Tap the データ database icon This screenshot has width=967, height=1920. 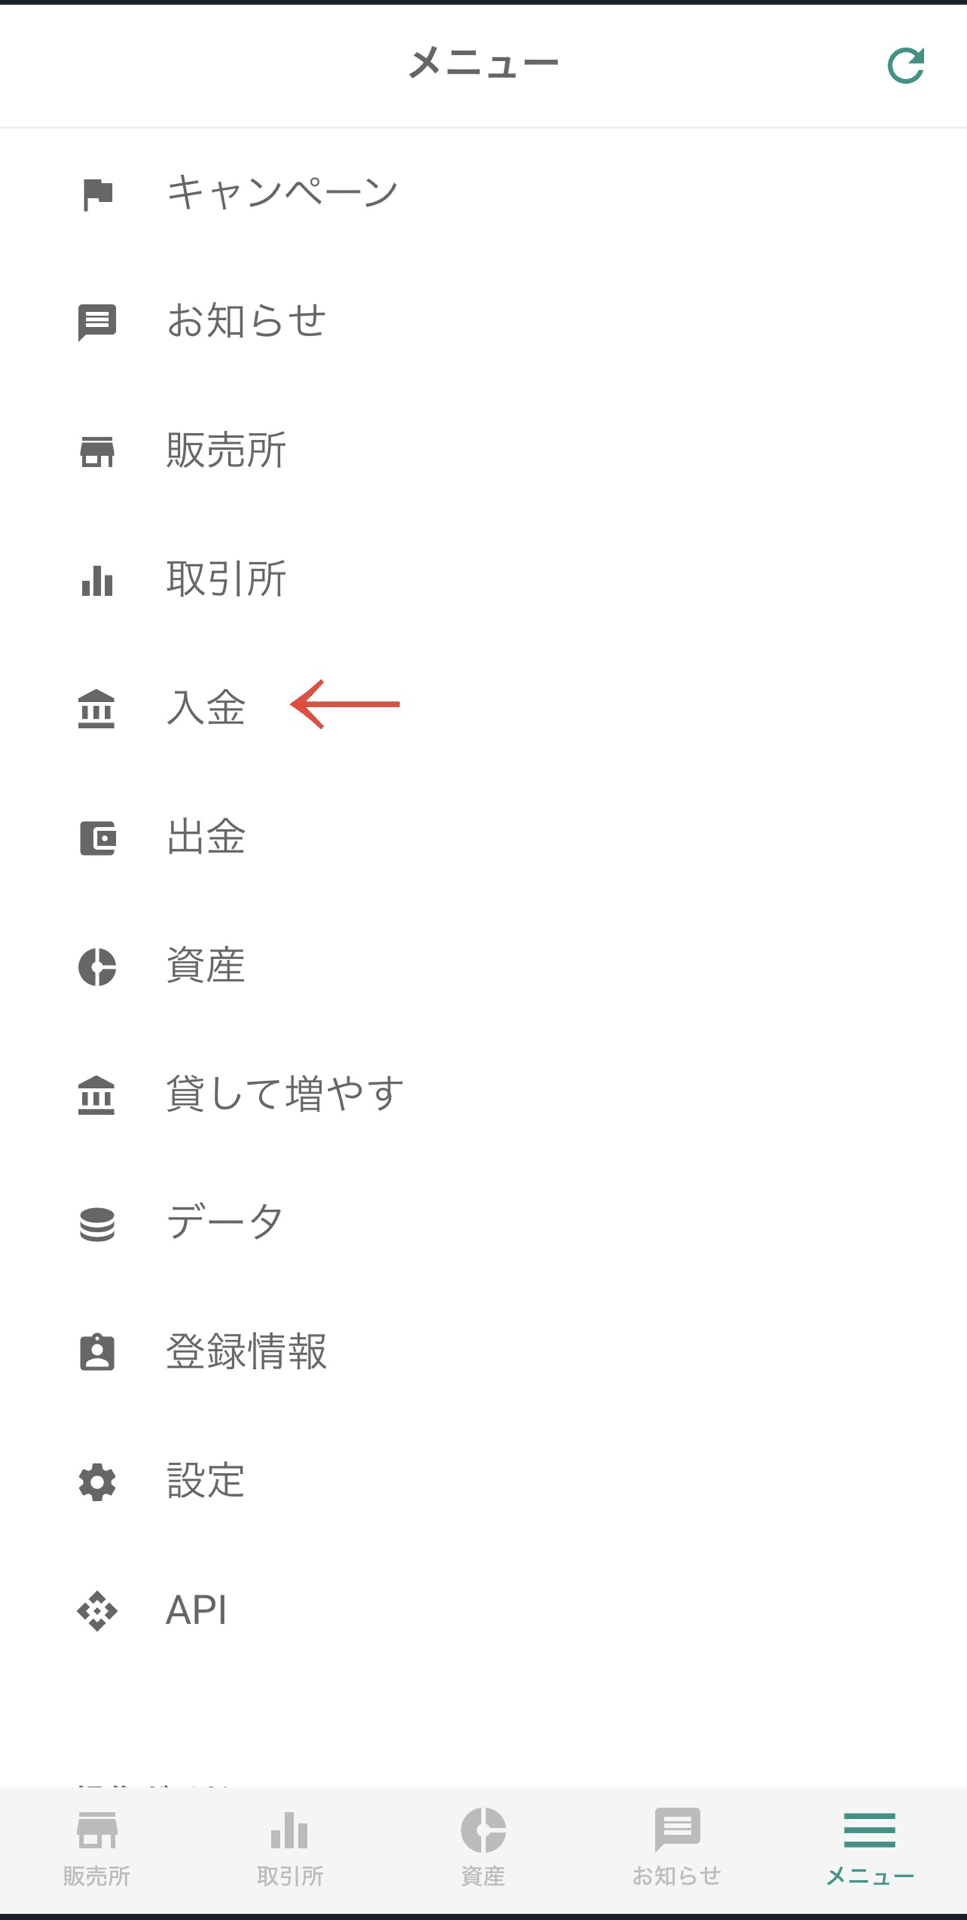click(x=97, y=1224)
